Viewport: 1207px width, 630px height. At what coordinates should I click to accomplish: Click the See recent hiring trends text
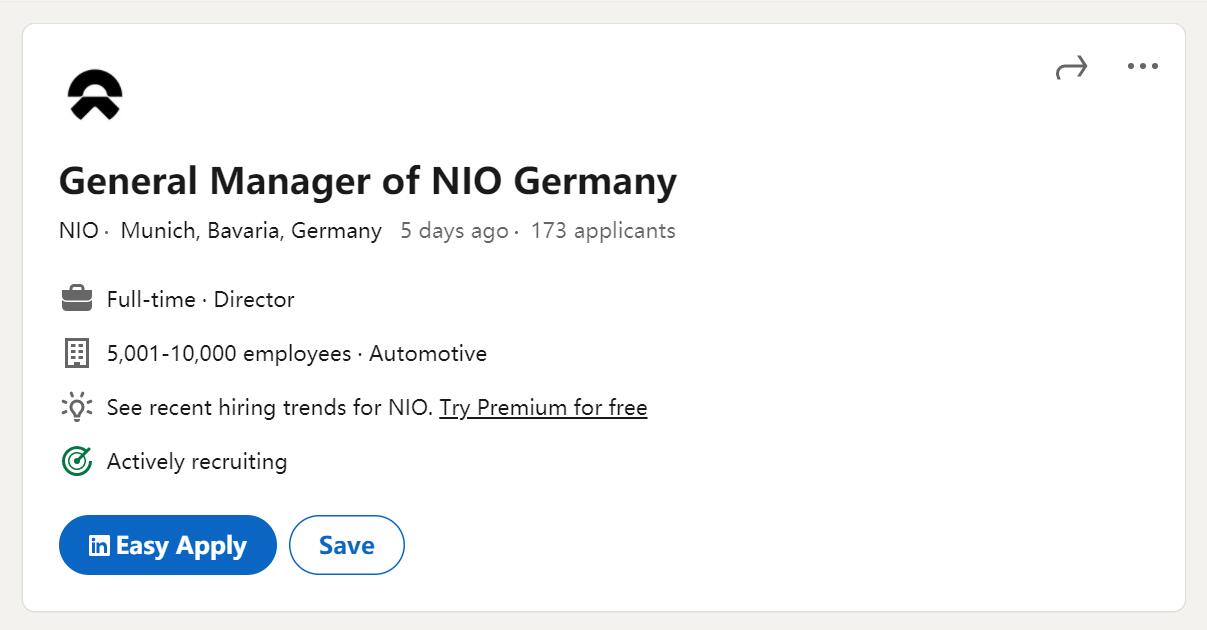click(x=270, y=407)
